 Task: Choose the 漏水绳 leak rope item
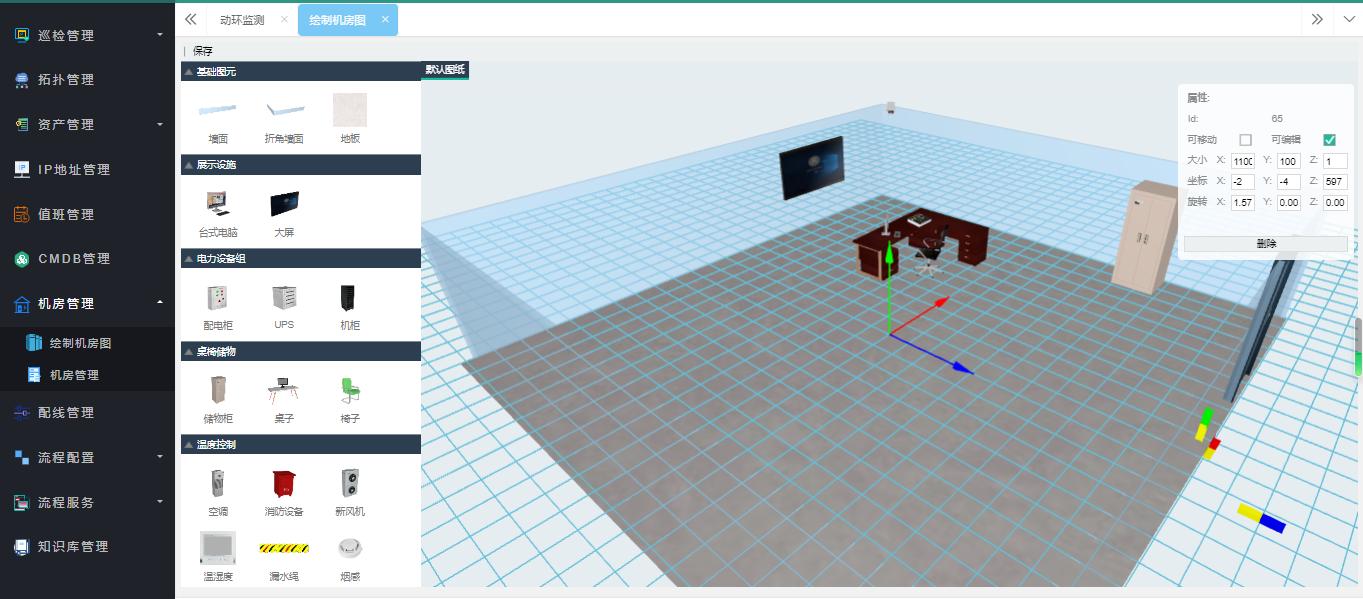[x=284, y=548]
